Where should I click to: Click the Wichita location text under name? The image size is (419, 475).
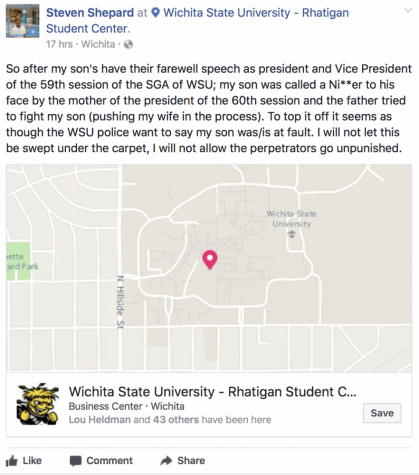pyautogui.click(x=98, y=44)
